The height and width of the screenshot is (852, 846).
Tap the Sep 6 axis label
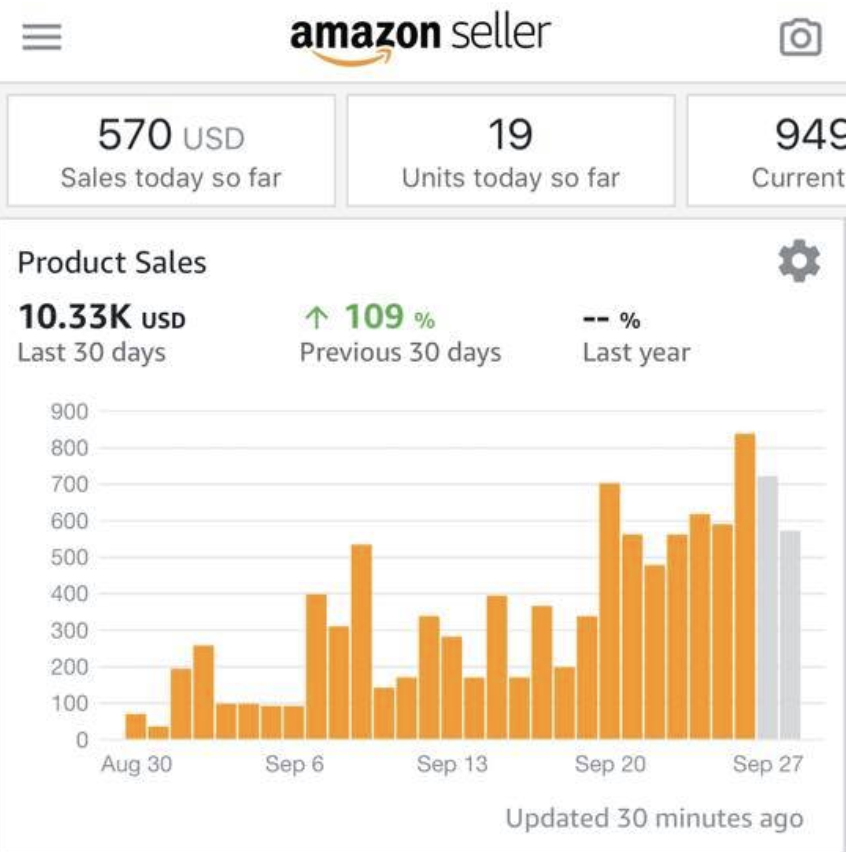[x=294, y=764]
